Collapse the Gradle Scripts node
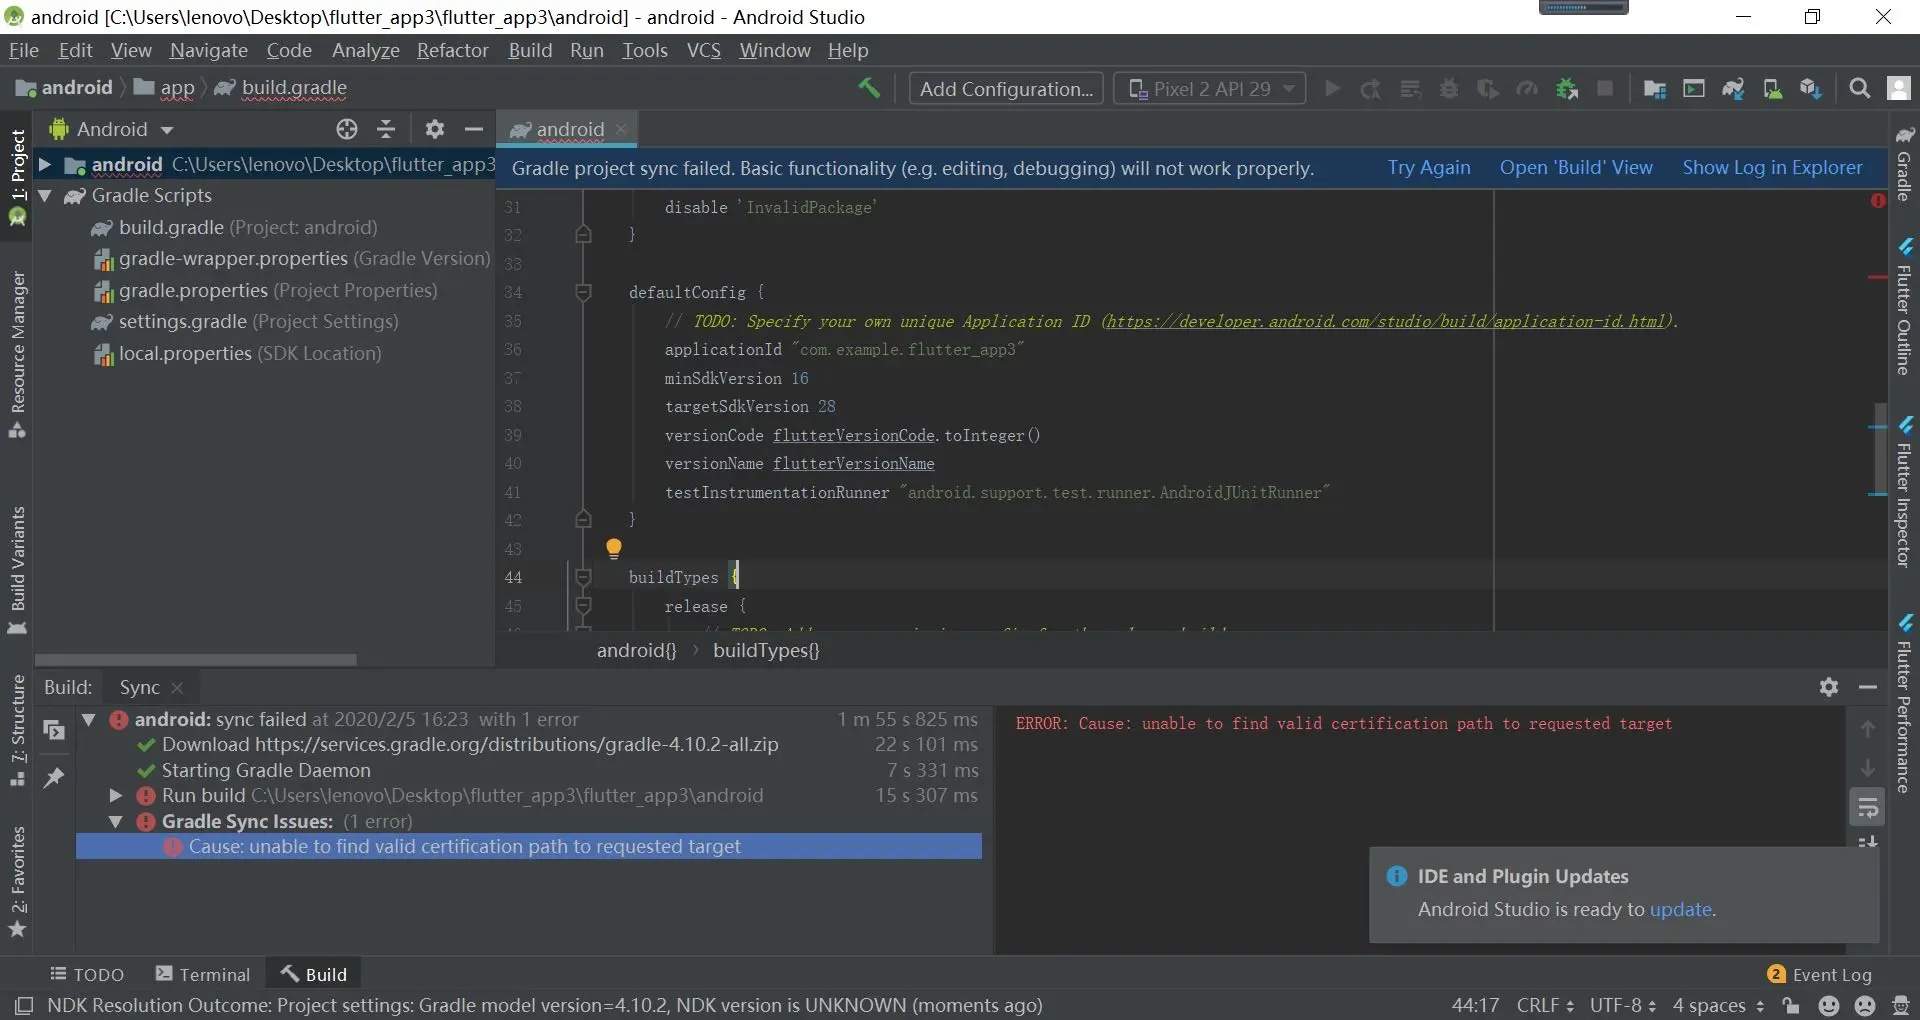This screenshot has width=1920, height=1020. (x=45, y=196)
